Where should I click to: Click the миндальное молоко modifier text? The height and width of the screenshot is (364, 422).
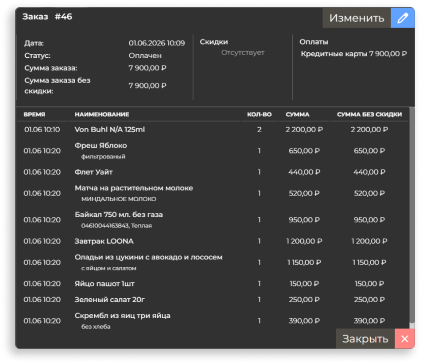(x=119, y=199)
